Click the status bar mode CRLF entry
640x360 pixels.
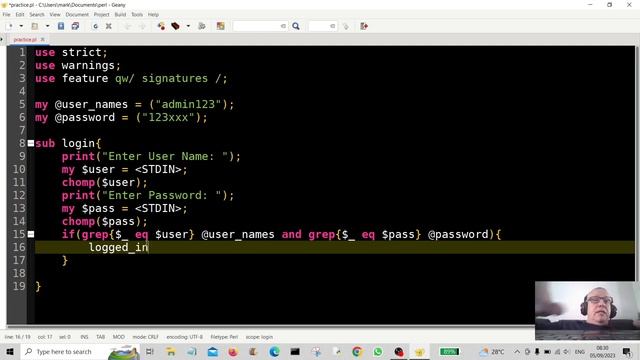(x=145, y=337)
